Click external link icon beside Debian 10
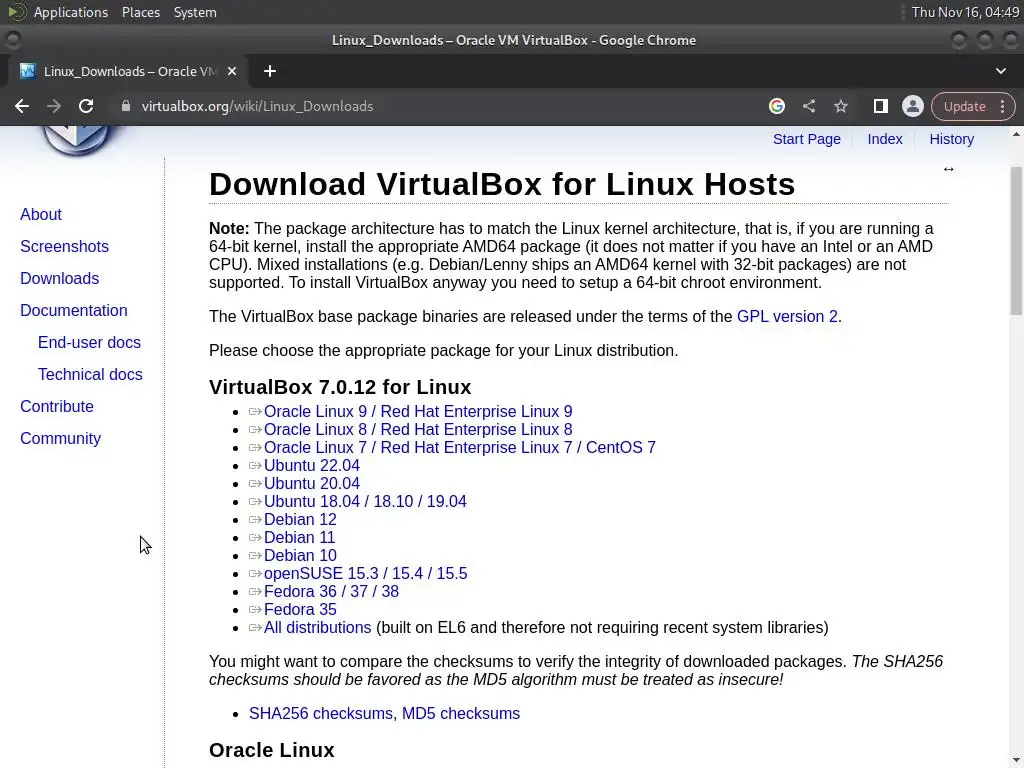 pyautogui.click(x=255, y=556)
